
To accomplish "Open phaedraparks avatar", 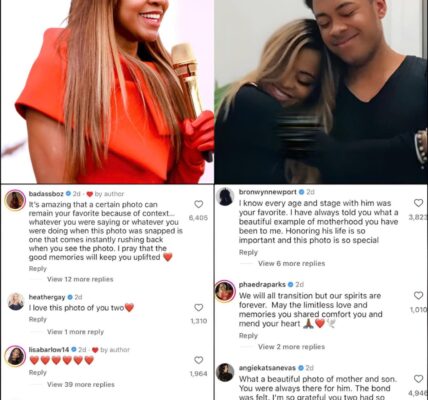I will tap(225, 291).
